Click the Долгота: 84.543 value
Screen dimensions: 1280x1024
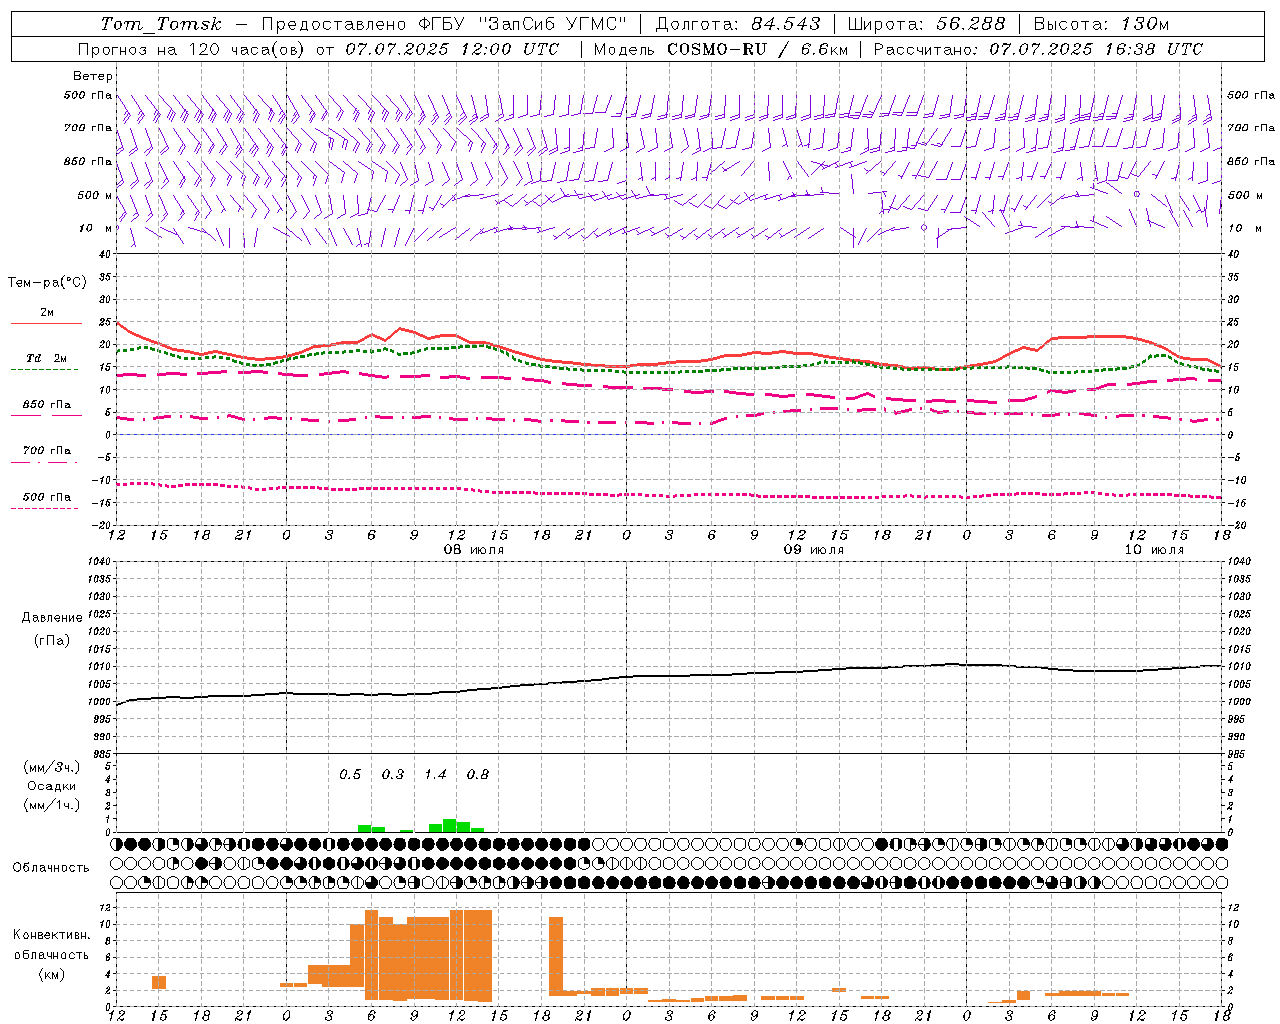click(738, 24)
